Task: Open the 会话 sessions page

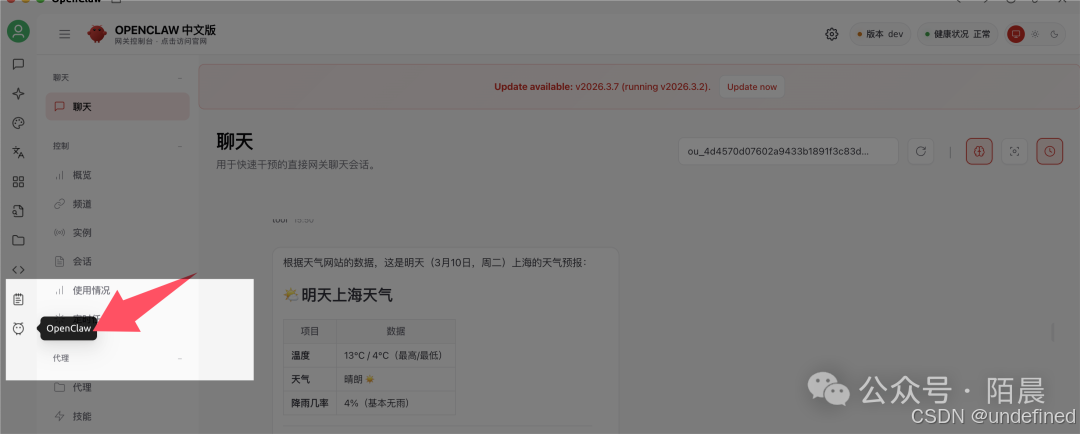Action: coord(118,262)
